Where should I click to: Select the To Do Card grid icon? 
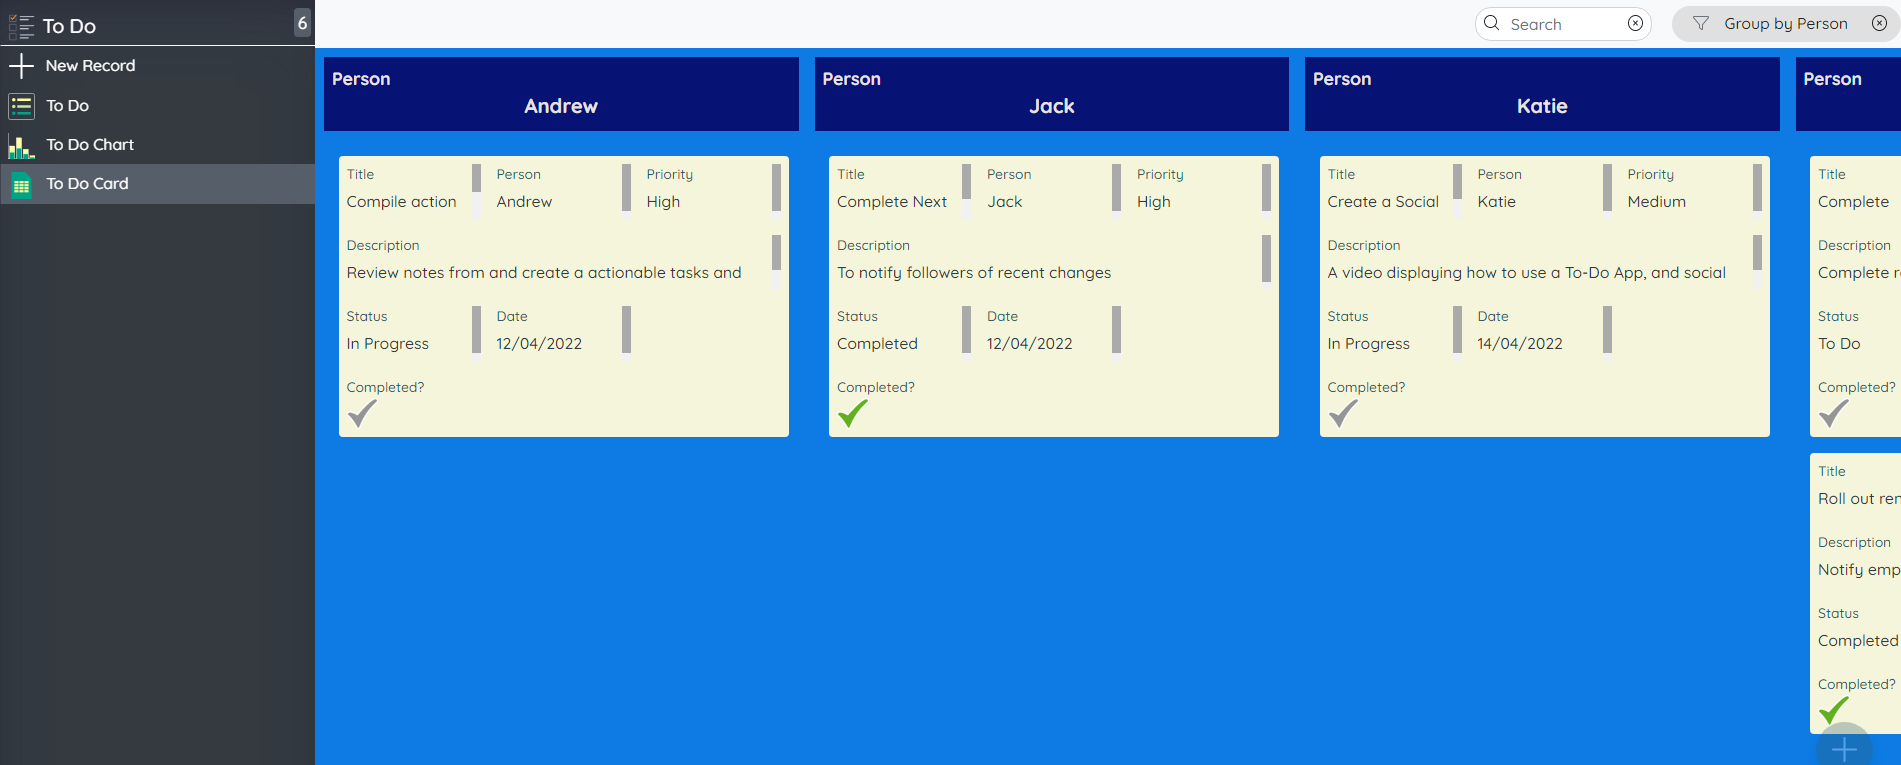pos(21,185)
